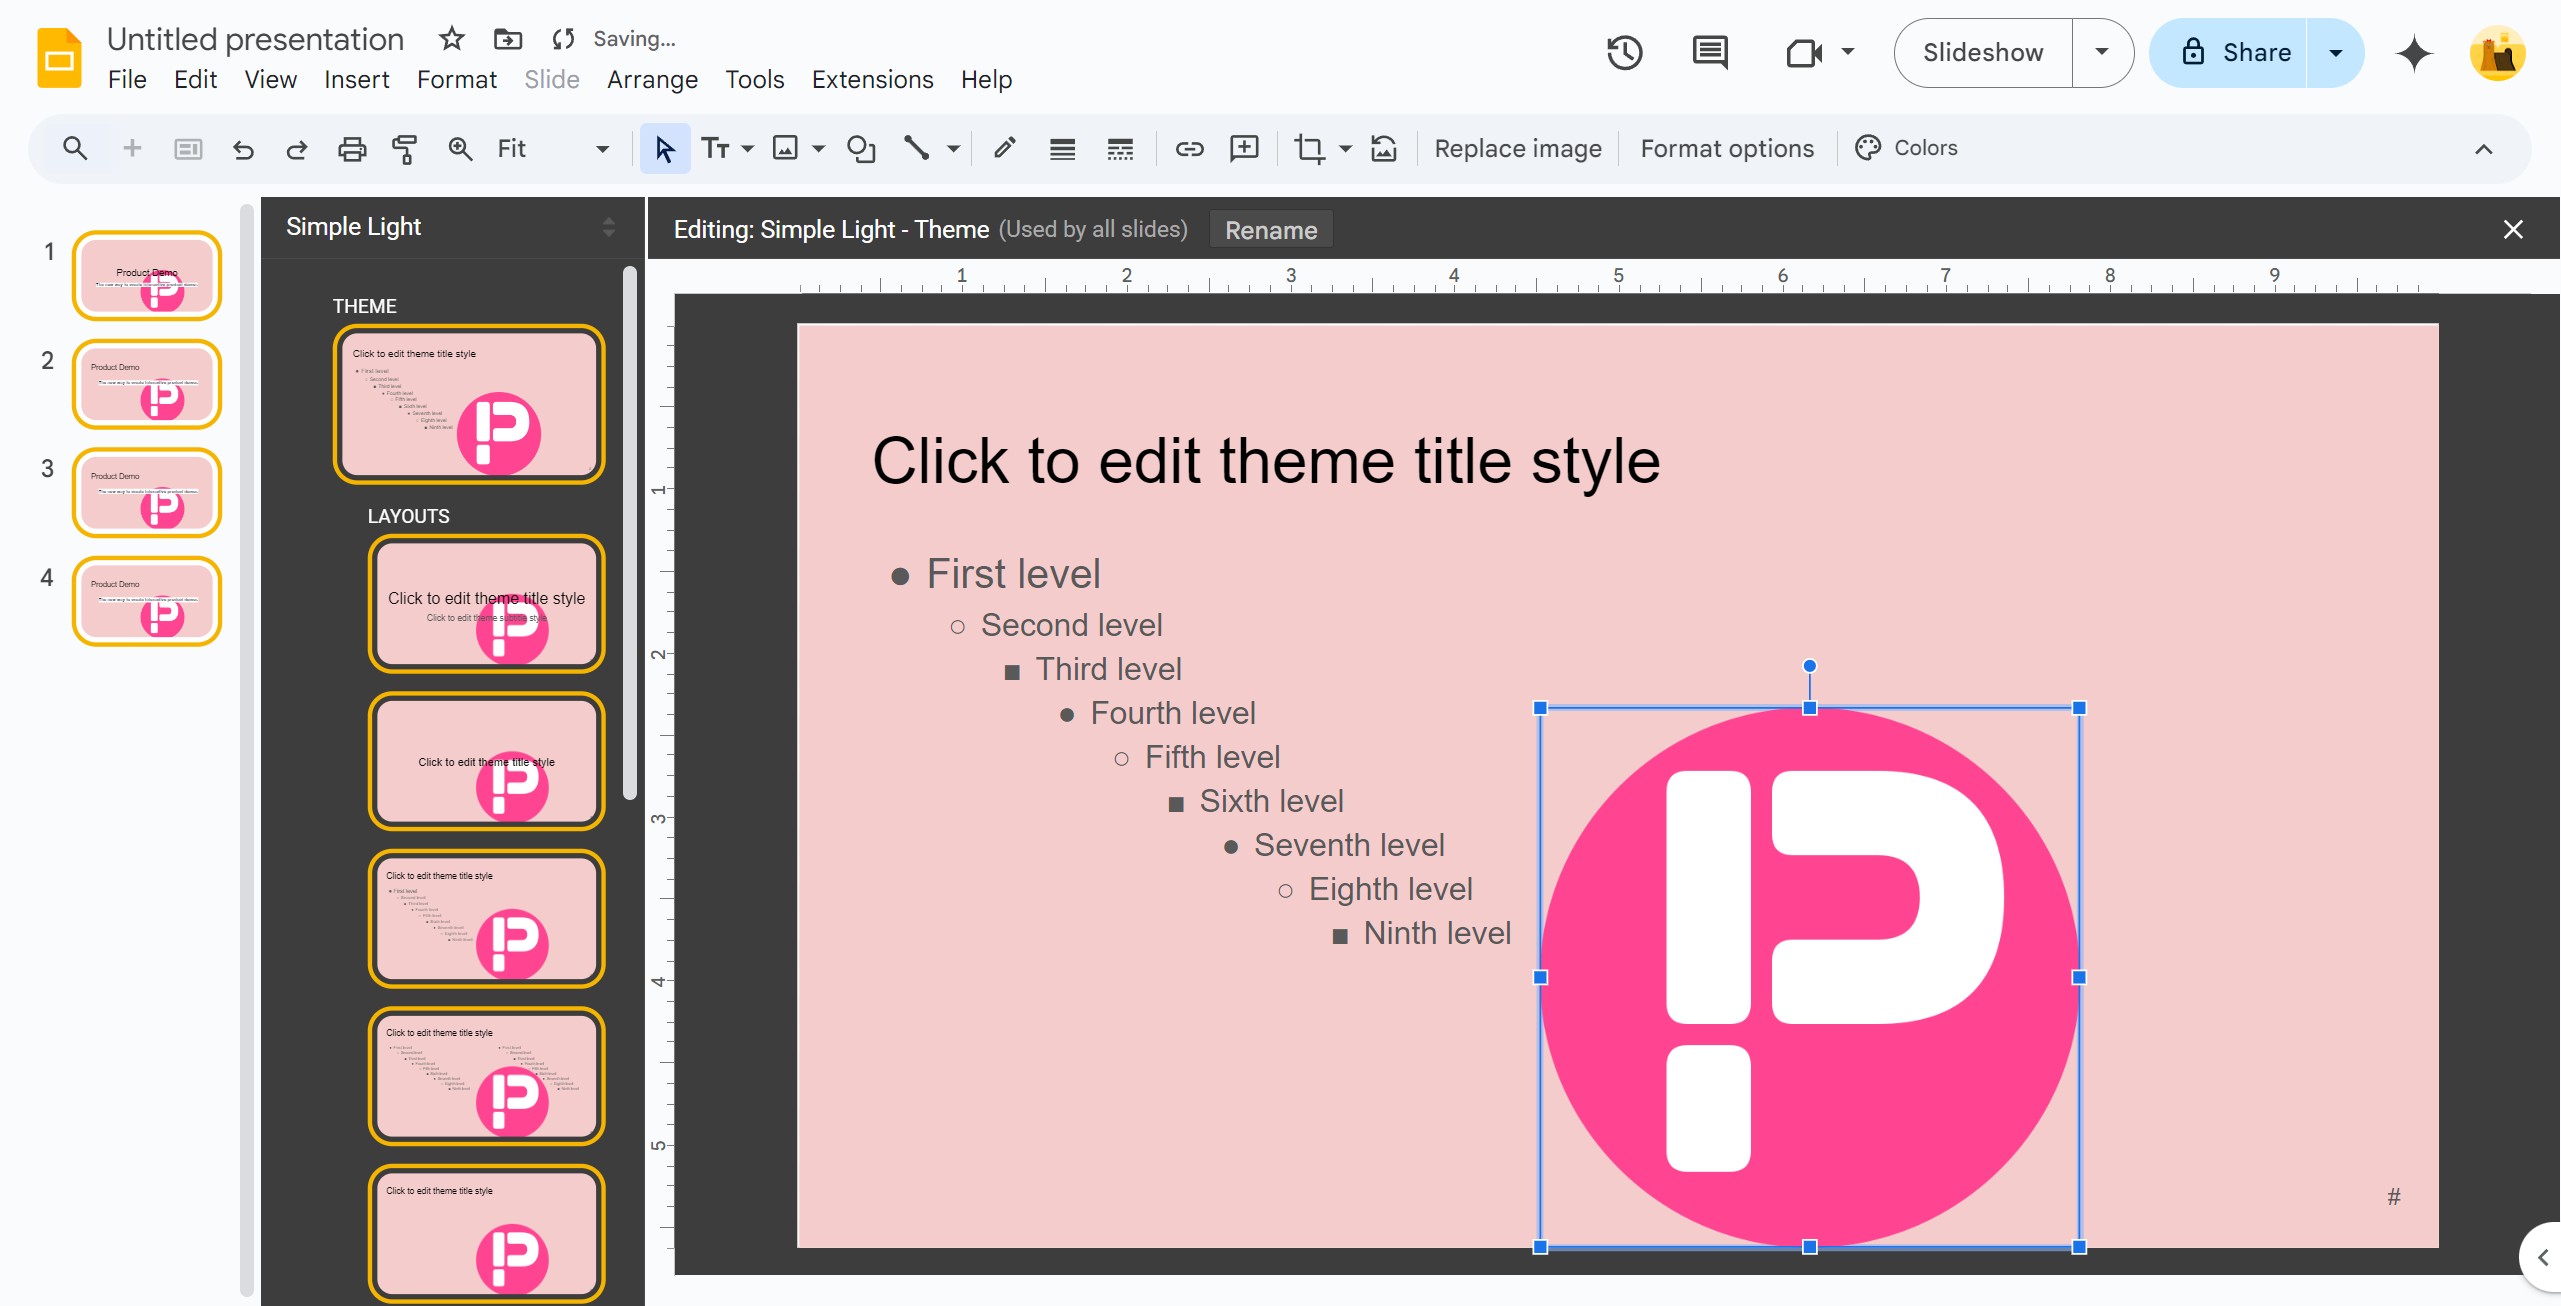Open the comments panel icon
This screenshot has height=1306, width=2561.
[1710, 53]
